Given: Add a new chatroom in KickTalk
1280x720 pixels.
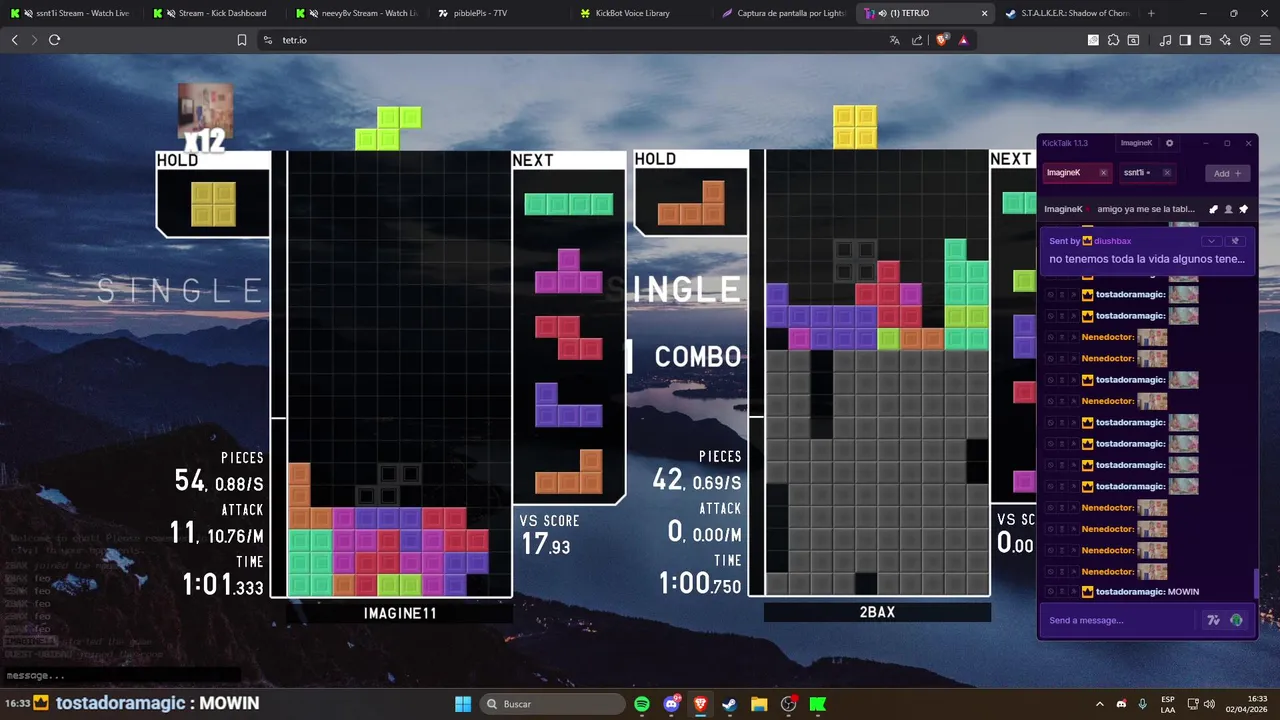Looking at the screenshot, I should click(1227, 173).
